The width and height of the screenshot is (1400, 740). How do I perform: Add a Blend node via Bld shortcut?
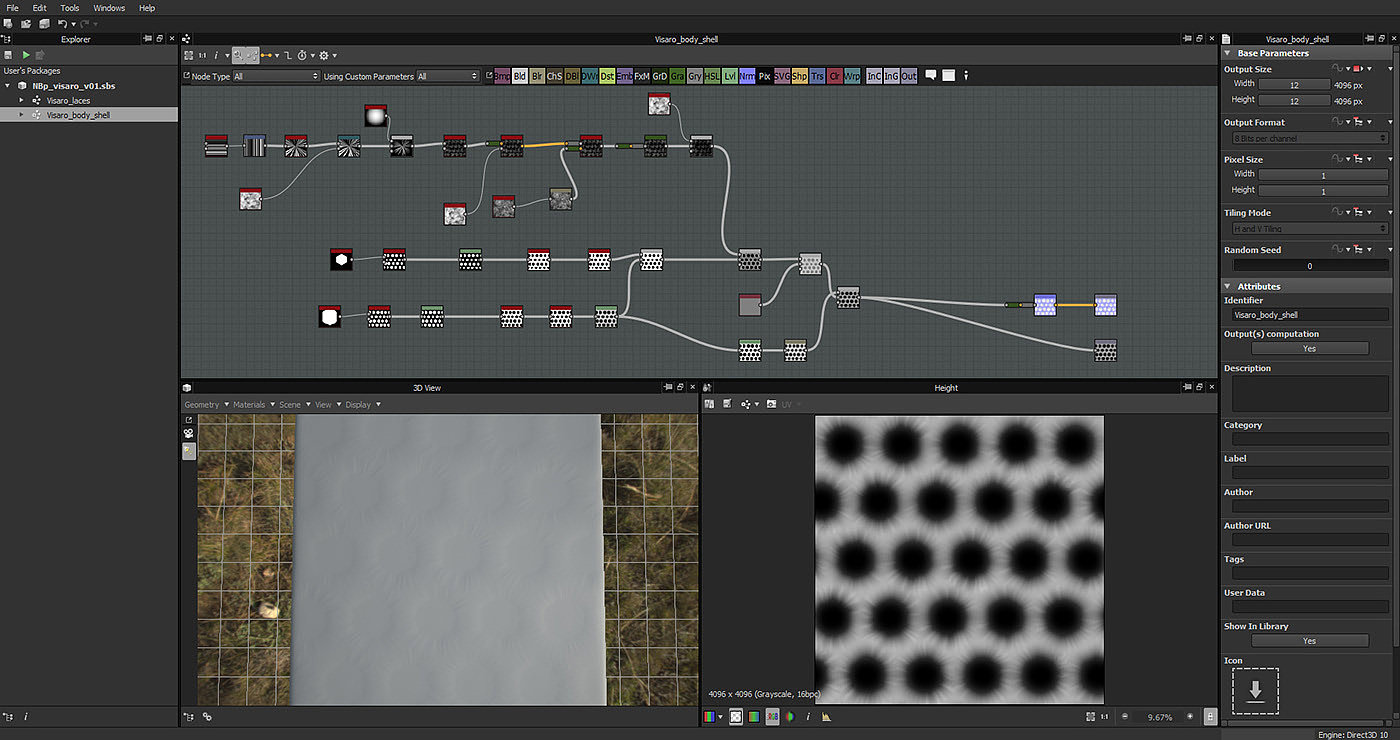tap(519, 76)
